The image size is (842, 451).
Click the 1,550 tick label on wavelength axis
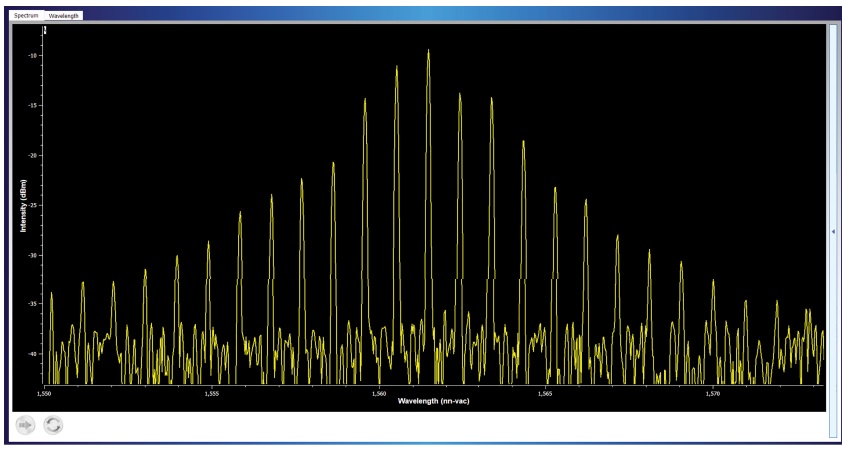[x=45, y=393]
